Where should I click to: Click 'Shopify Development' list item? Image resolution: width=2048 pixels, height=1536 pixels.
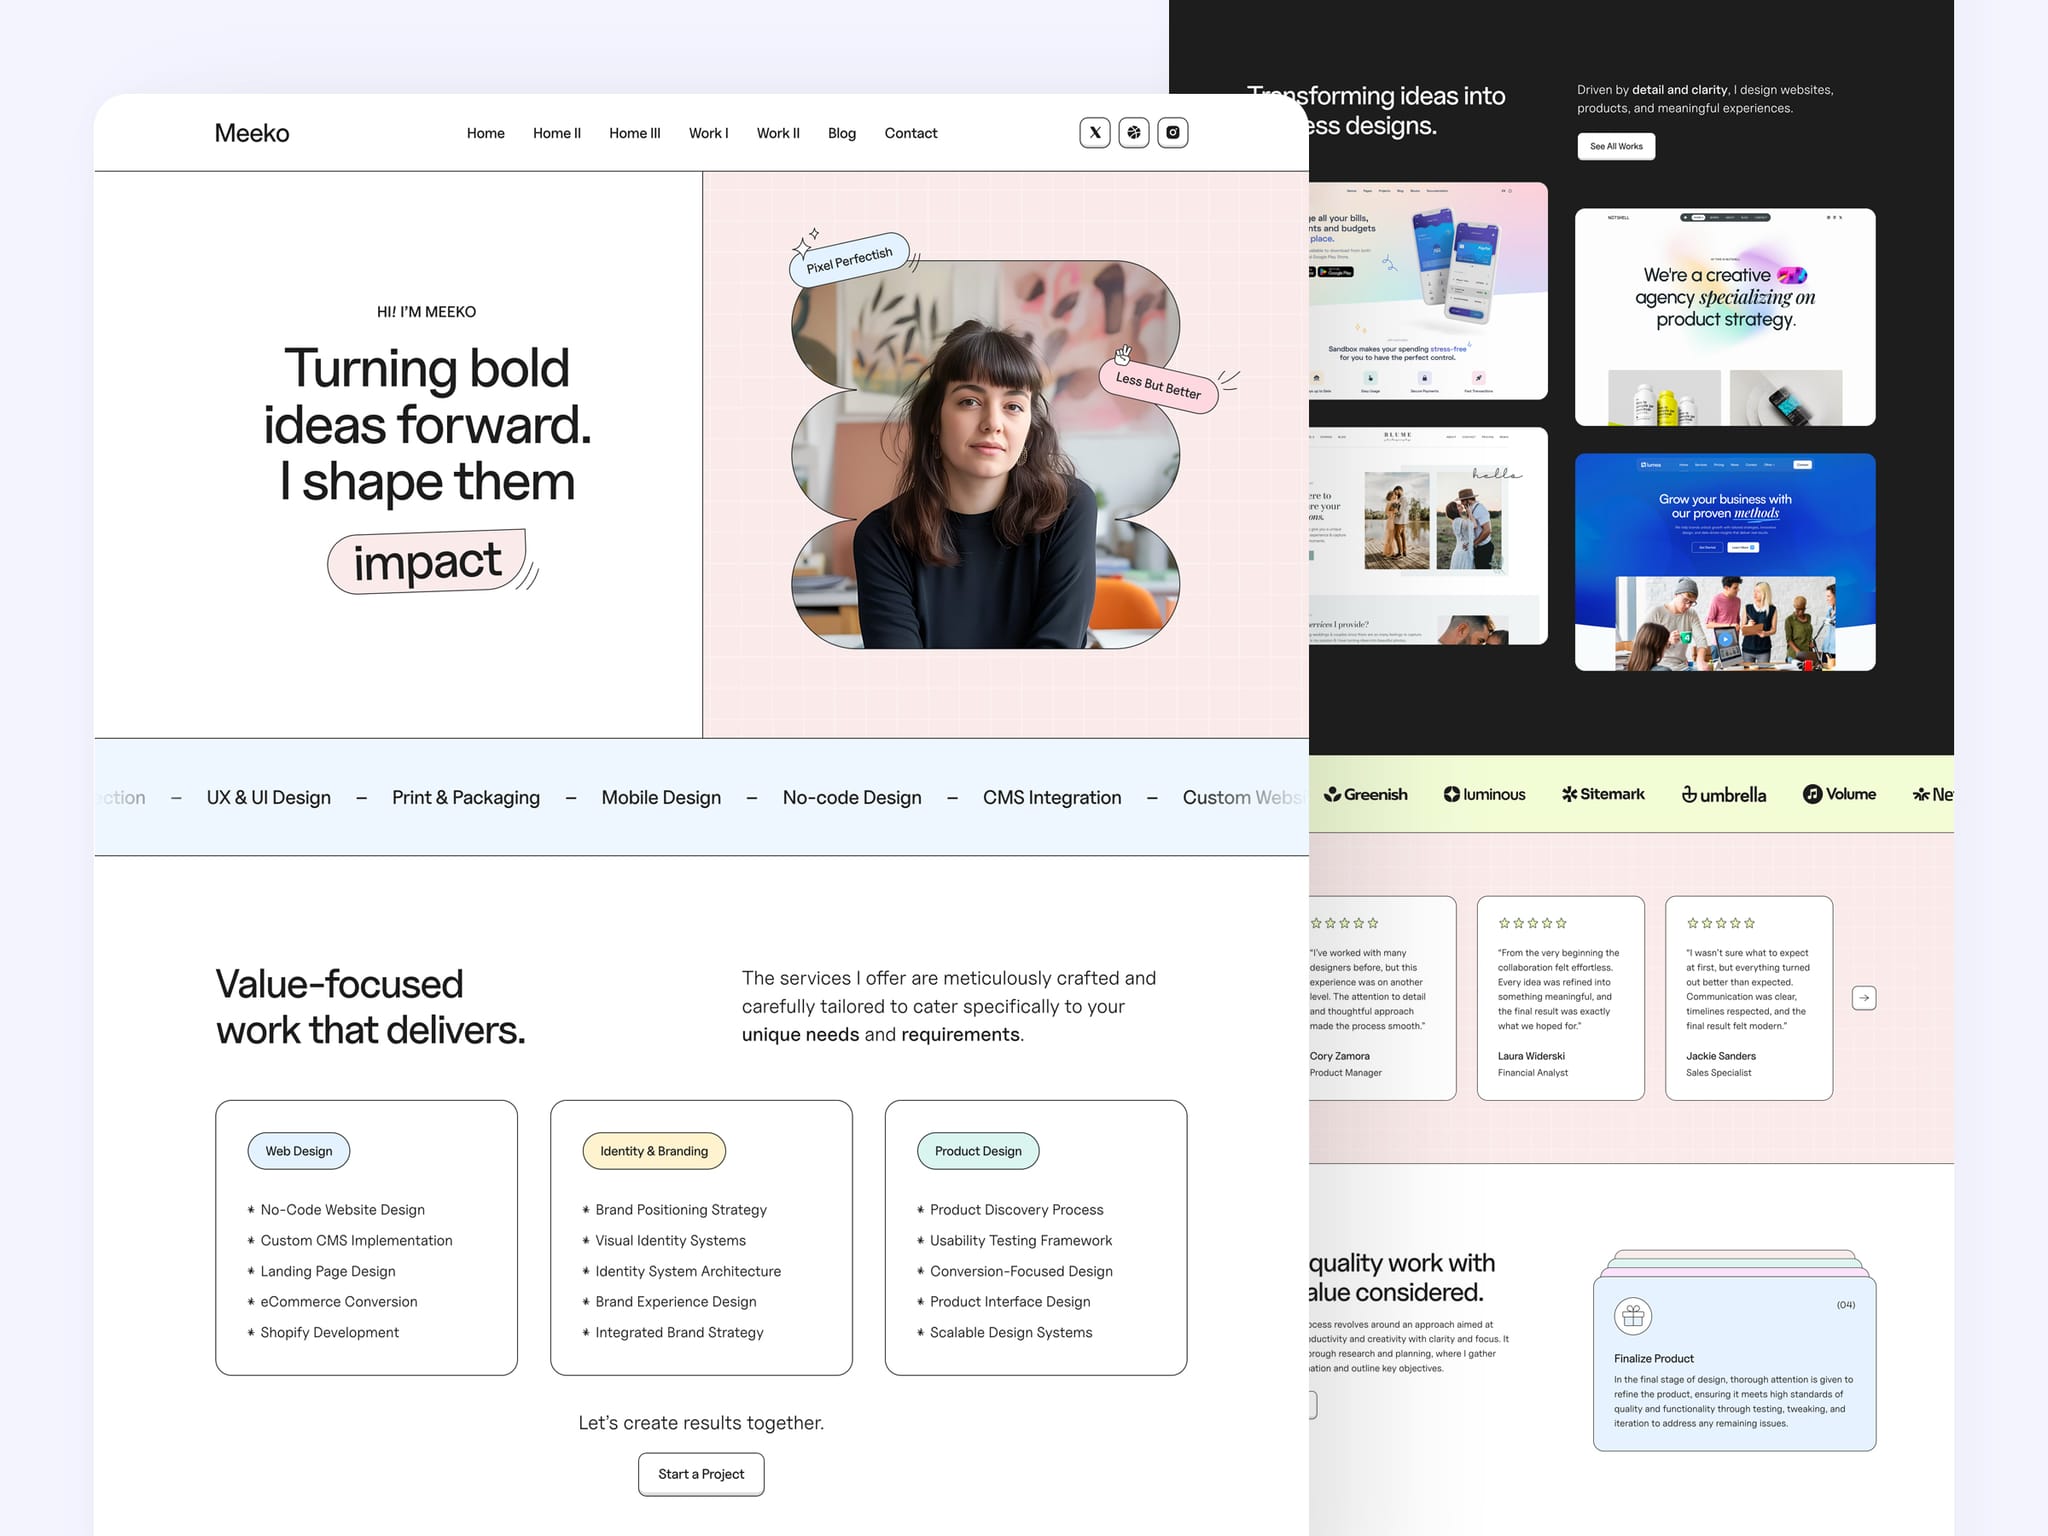pyautogui.click(x=330, y=1333)
